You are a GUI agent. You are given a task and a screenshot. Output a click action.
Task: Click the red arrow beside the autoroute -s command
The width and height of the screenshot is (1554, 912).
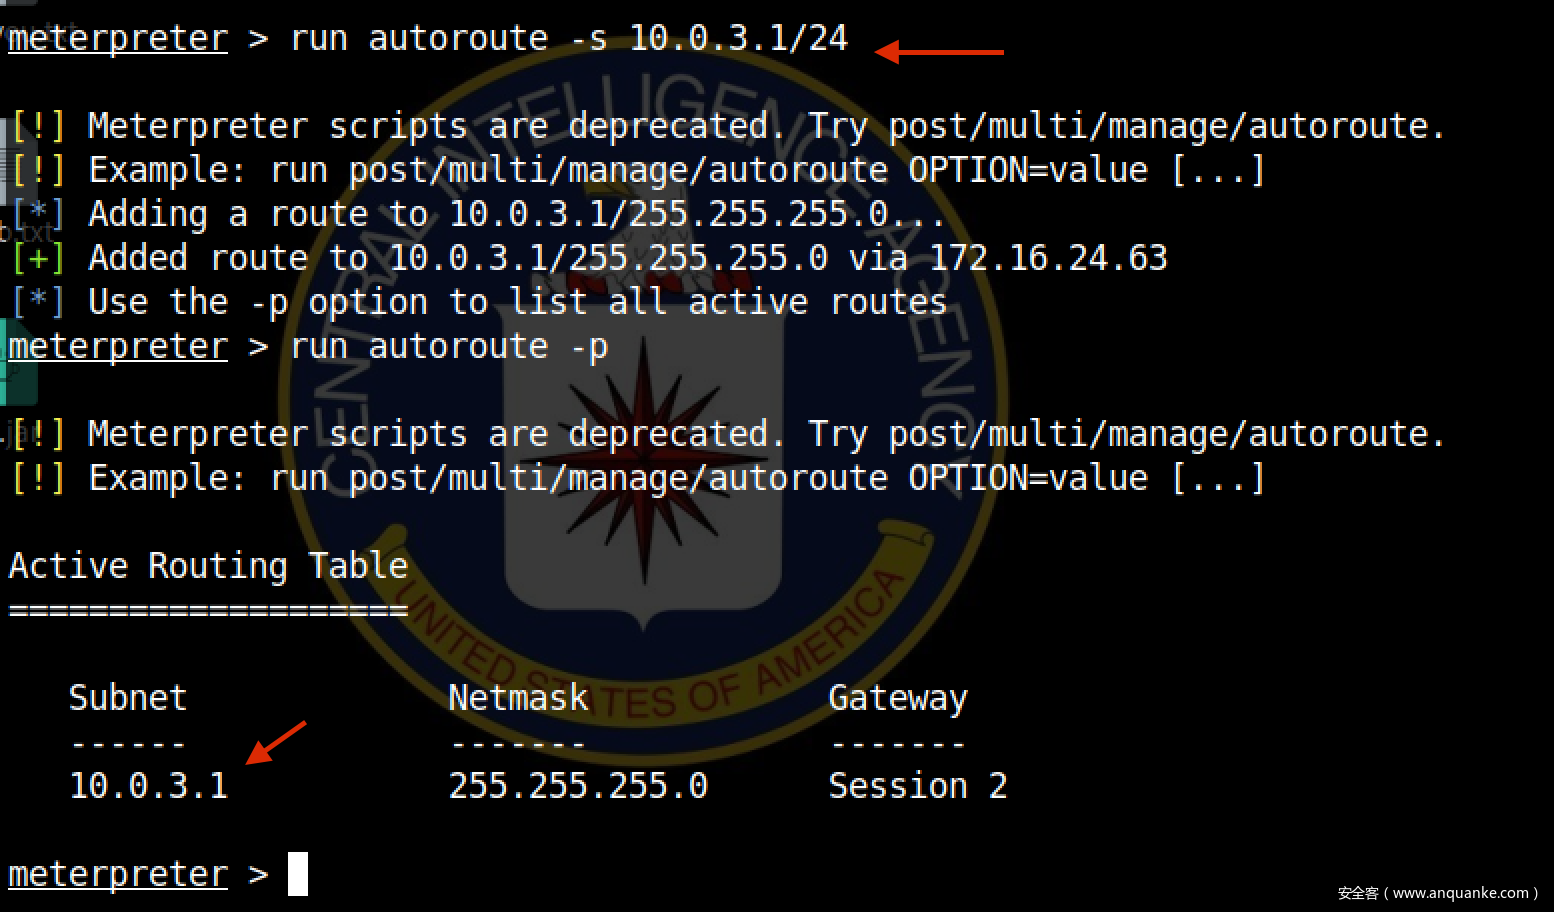(x=938, y=52)
